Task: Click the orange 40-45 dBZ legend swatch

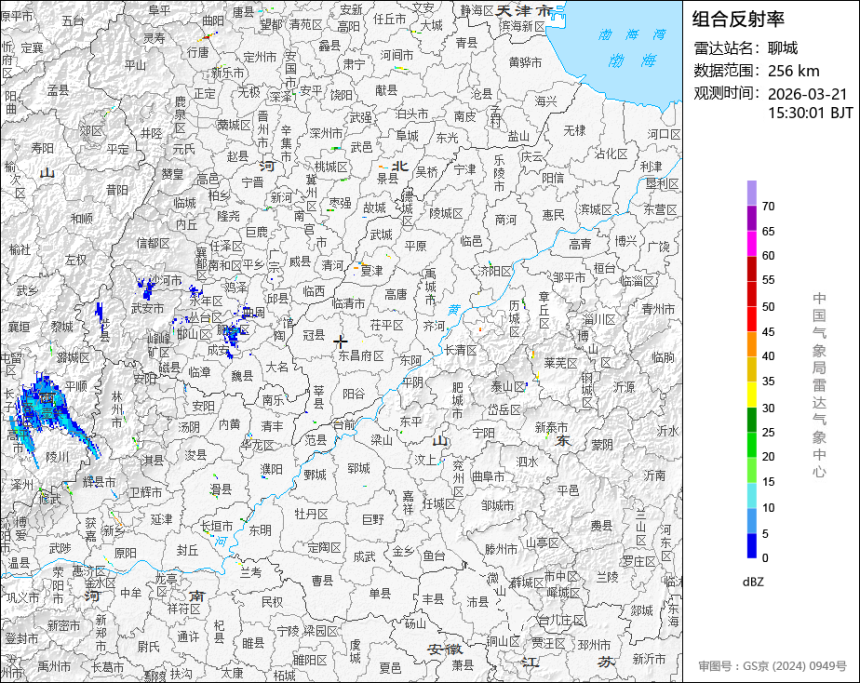Action: point(751,344)
